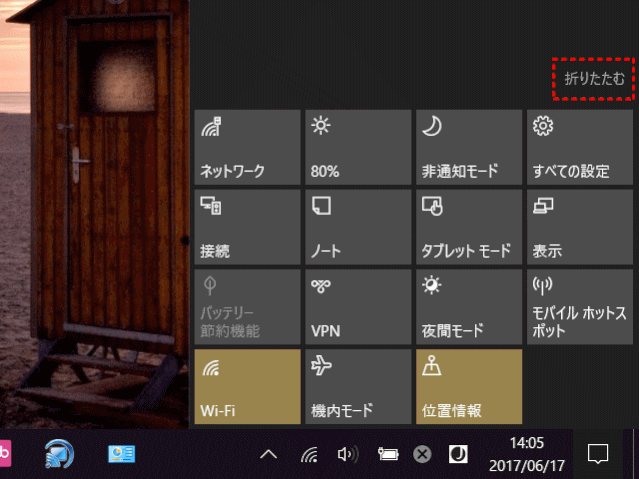Open the light blue card taskbar app
639x479 pixels.
pyautogui.click(x=121, y=454)
